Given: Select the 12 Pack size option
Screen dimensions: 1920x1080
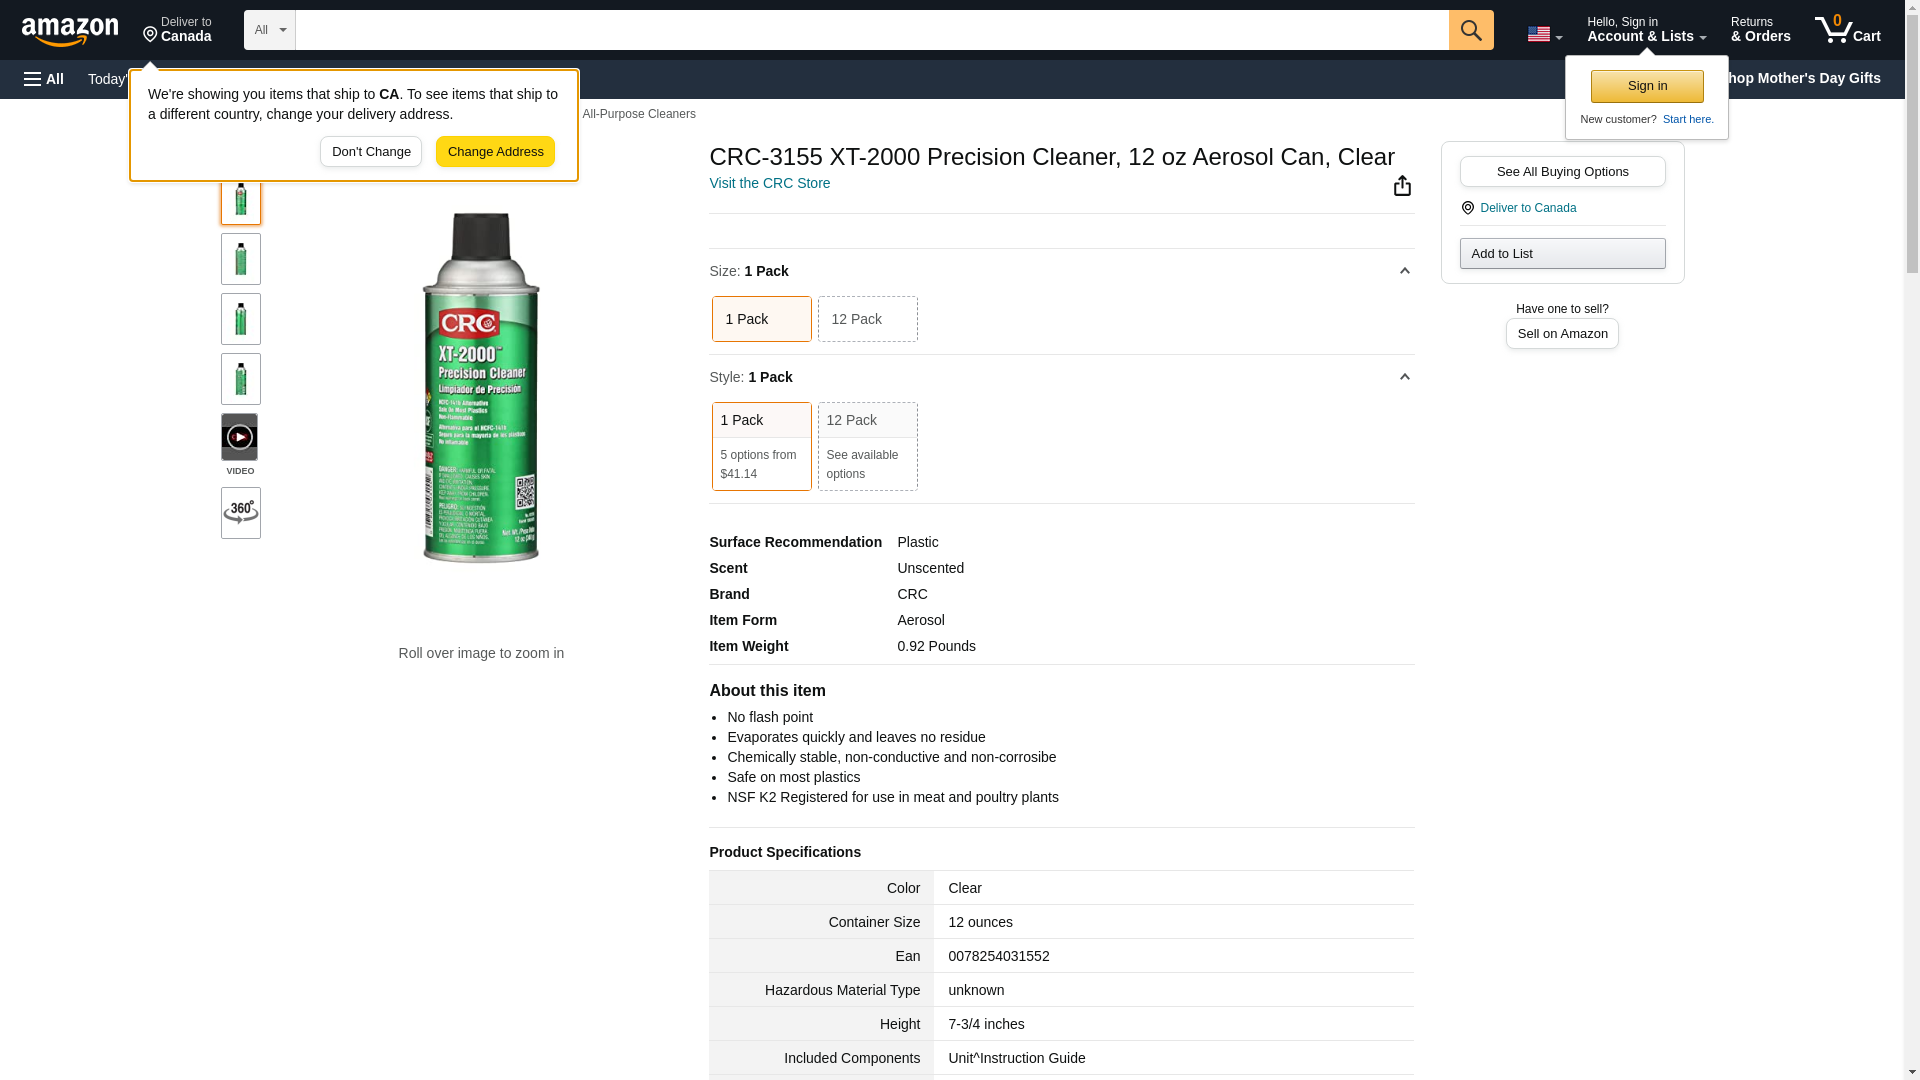Looking at the screenshot, I should click(867, 319).
